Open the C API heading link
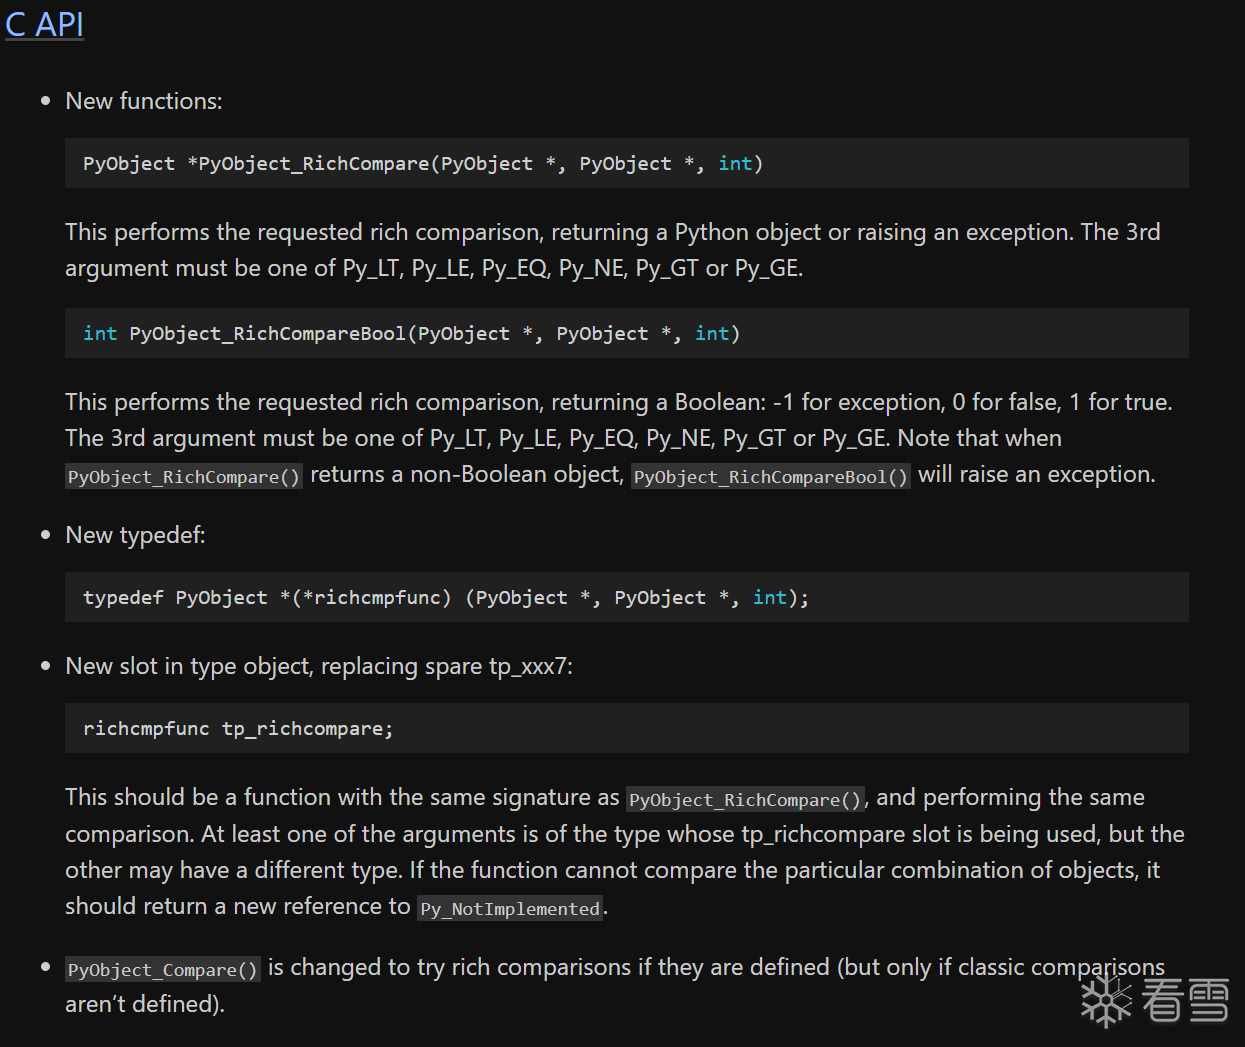The image size is (1245, 1047). (44, 24)
